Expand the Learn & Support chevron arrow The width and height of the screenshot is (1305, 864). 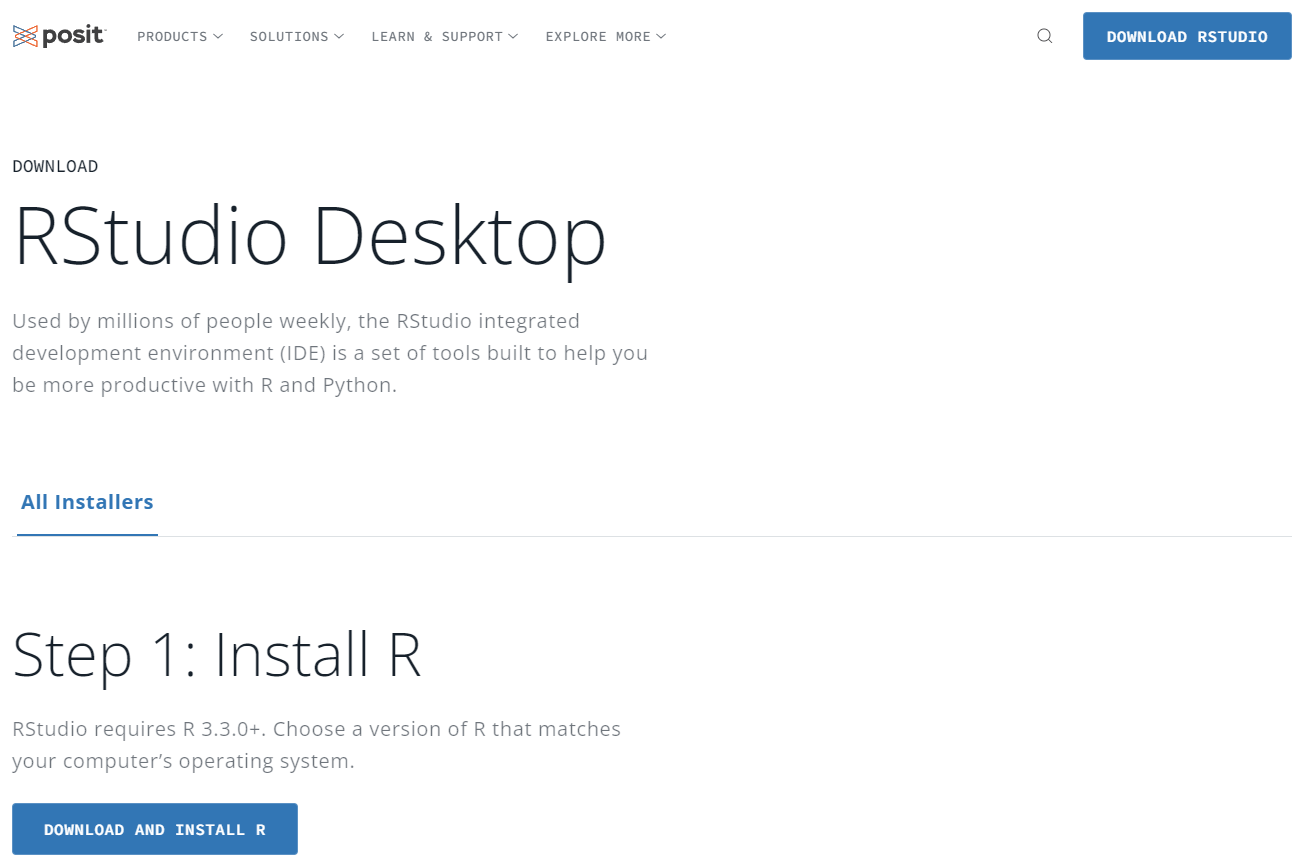[513, 37]
